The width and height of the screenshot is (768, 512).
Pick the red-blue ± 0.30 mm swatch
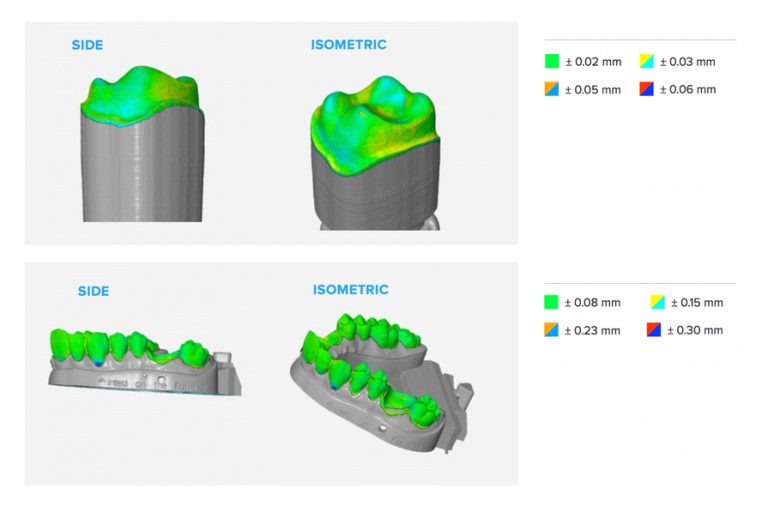(657, 330)
